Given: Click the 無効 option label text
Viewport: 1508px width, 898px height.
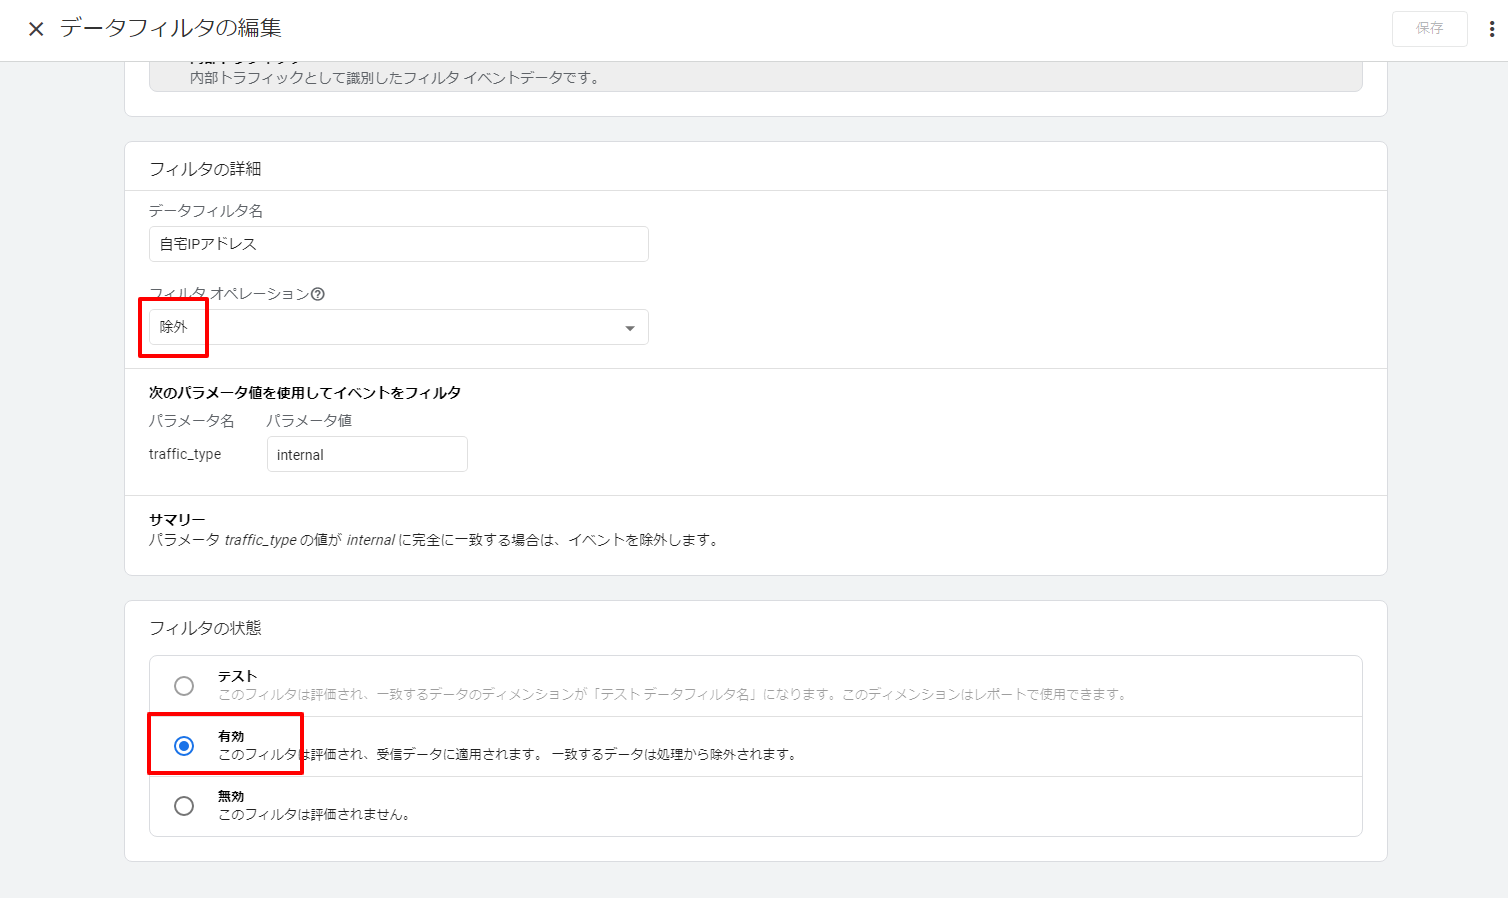Looking at the screenshot, I should tap(231, 796).
